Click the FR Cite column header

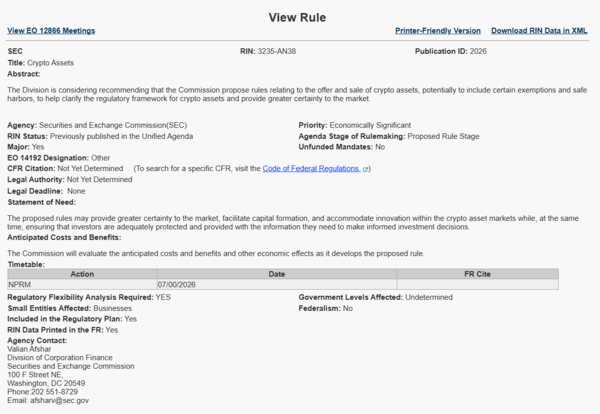(478, 274)
